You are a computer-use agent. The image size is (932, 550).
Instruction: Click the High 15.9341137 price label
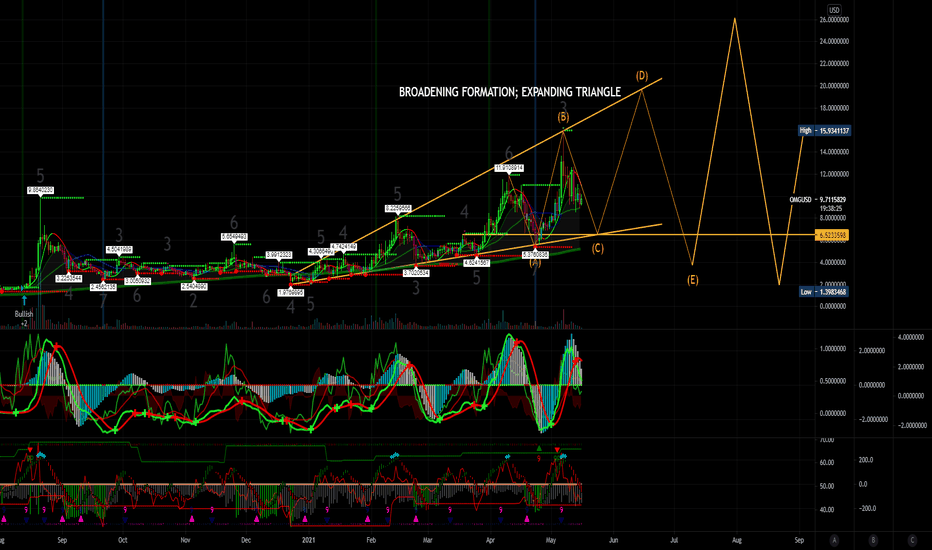point(824,130)
